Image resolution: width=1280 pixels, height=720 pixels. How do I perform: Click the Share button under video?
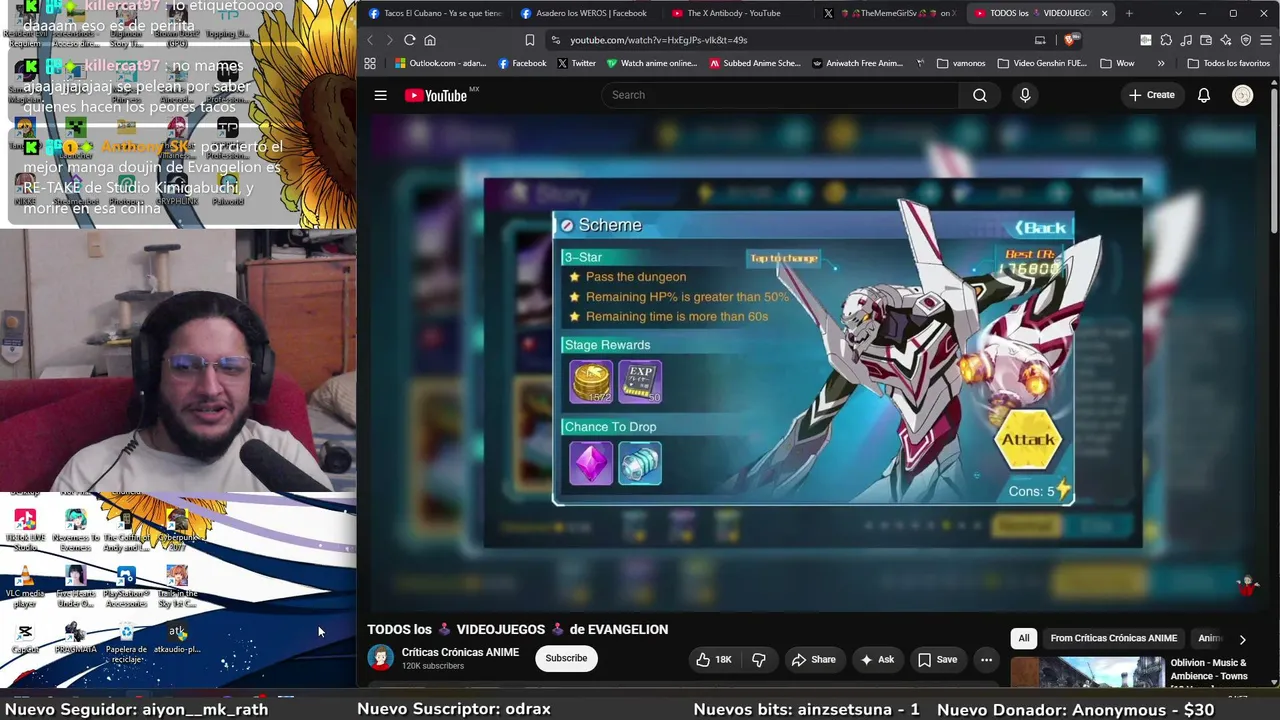tap(813, 659)
